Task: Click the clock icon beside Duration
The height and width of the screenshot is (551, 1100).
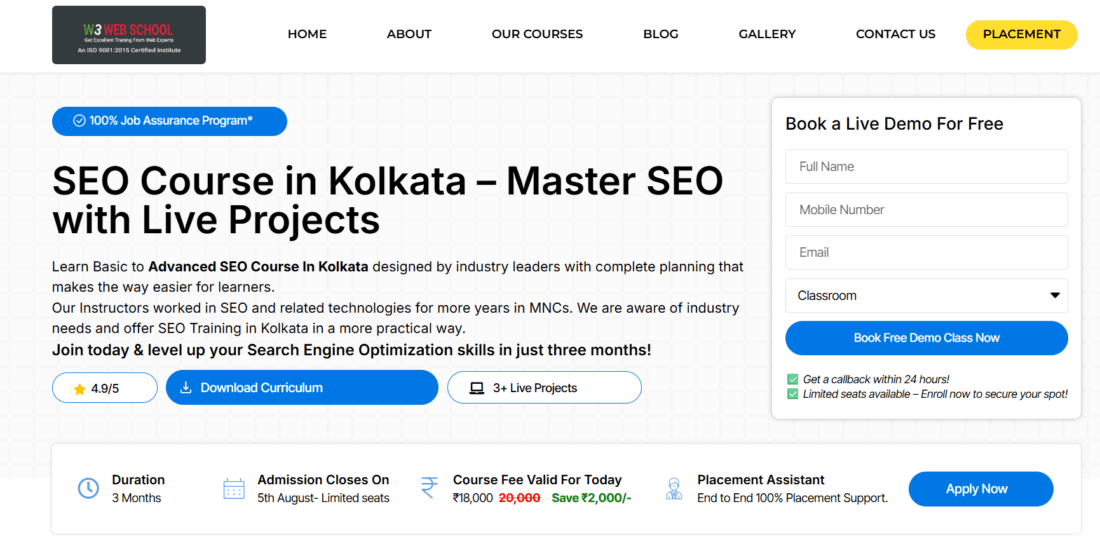Action: point(88,489)
